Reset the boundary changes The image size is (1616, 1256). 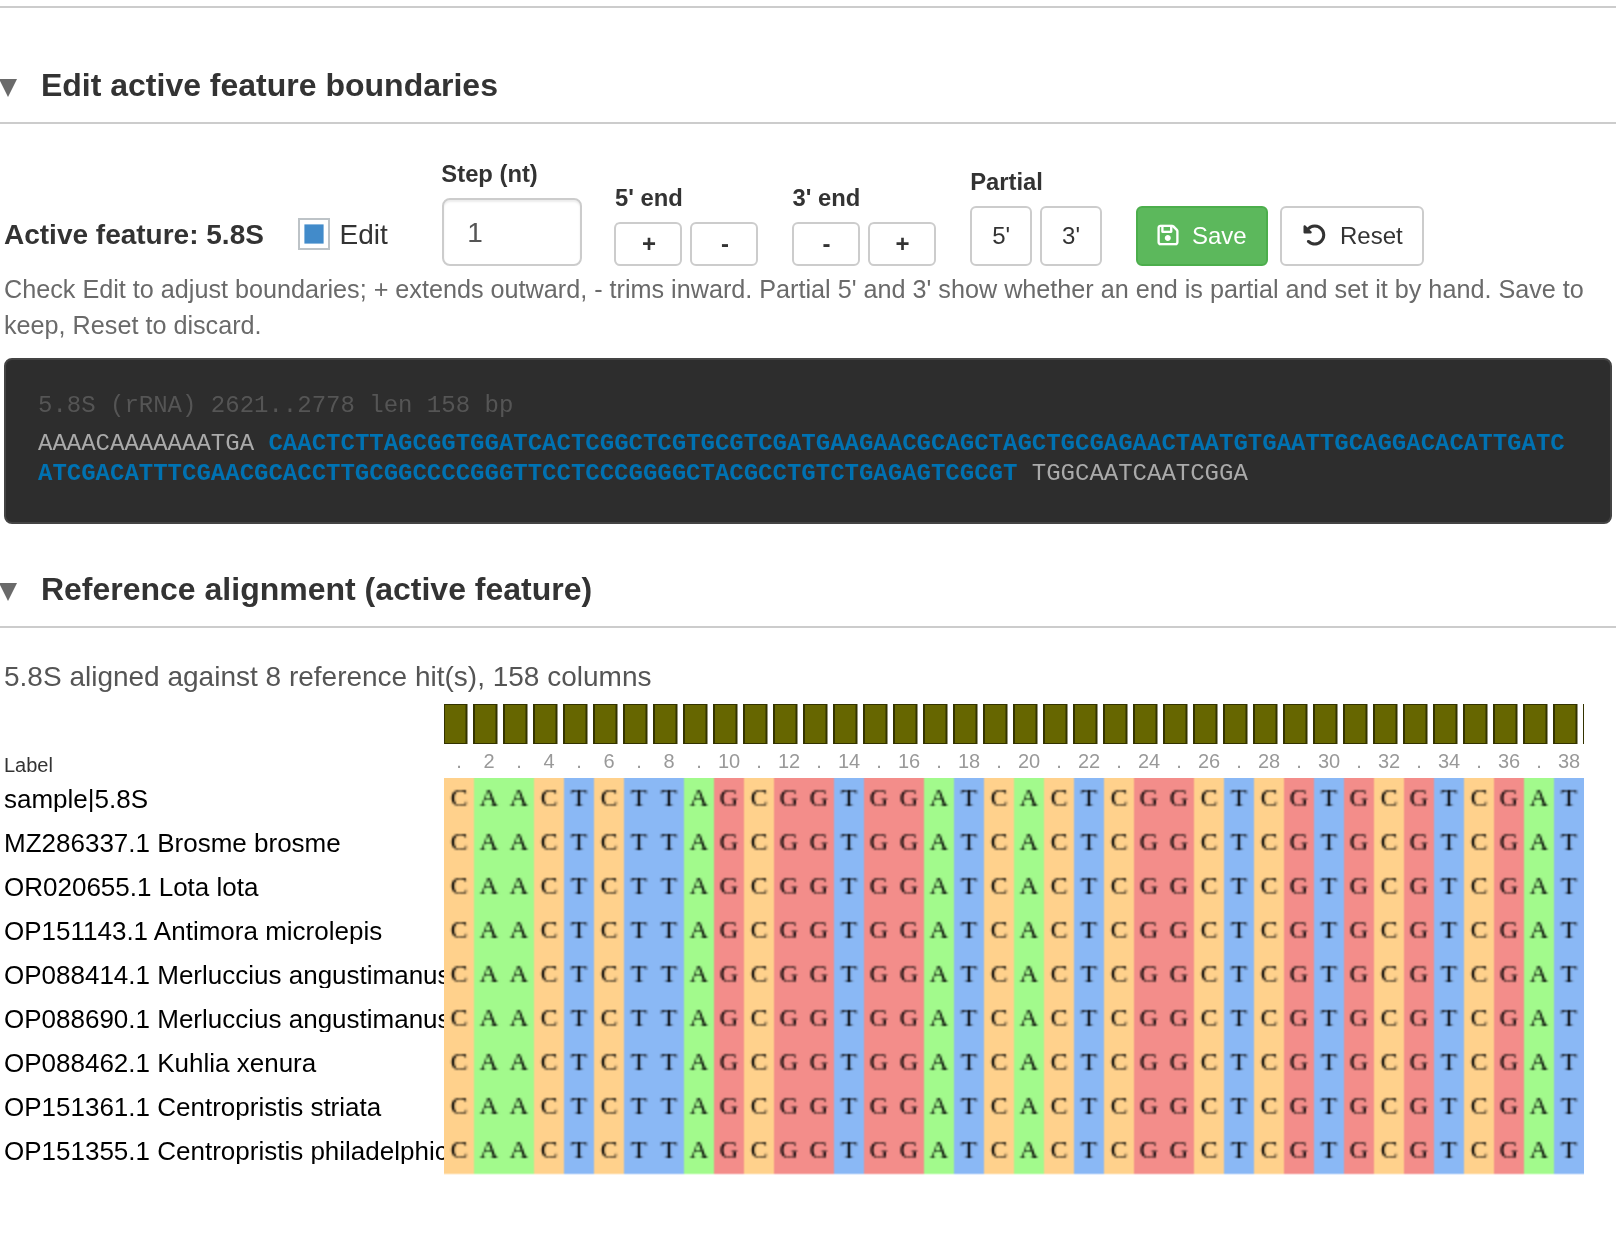click(x=1352, y=236)
